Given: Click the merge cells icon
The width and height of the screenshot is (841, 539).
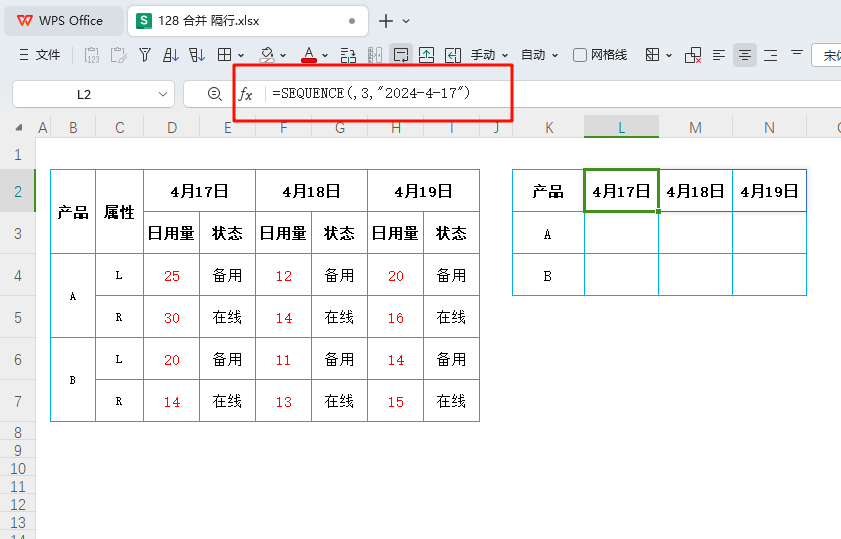Looking at the screenshot, I should [652, 55].
